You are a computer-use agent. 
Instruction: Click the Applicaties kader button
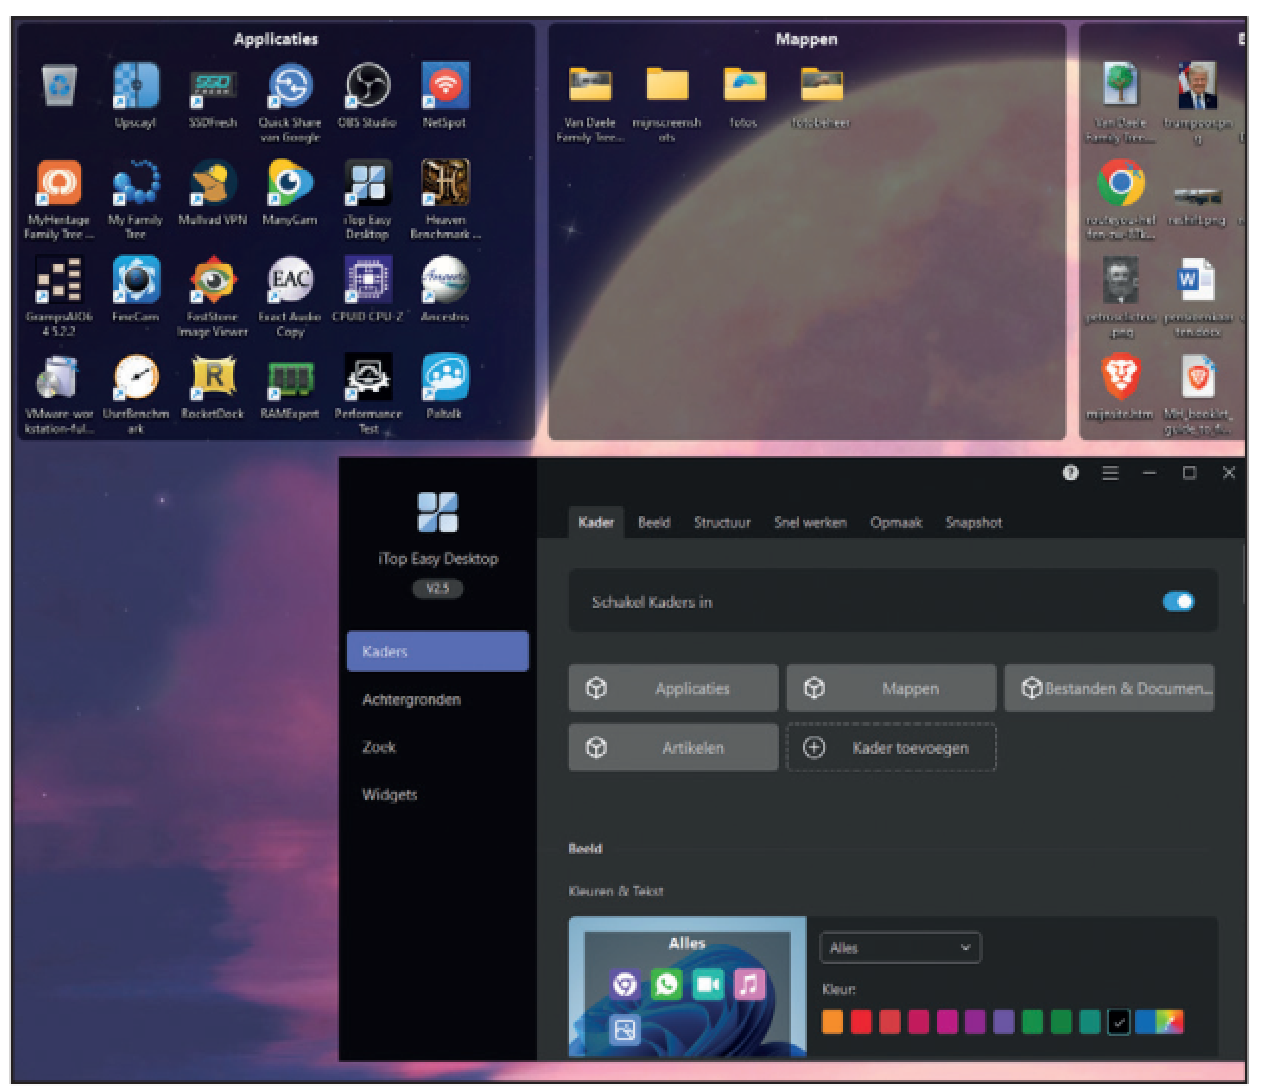coord(673,688)
